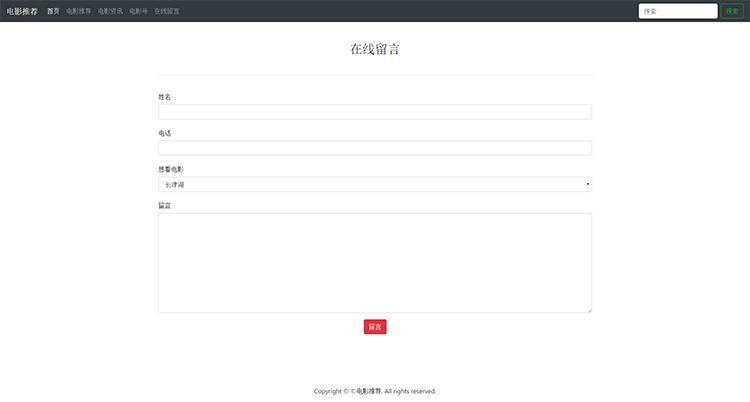Open the 电影推荐 brand logo link
The height and width of the screenshot is (402, 750).
pyautogui.click(x=22, y=11)
